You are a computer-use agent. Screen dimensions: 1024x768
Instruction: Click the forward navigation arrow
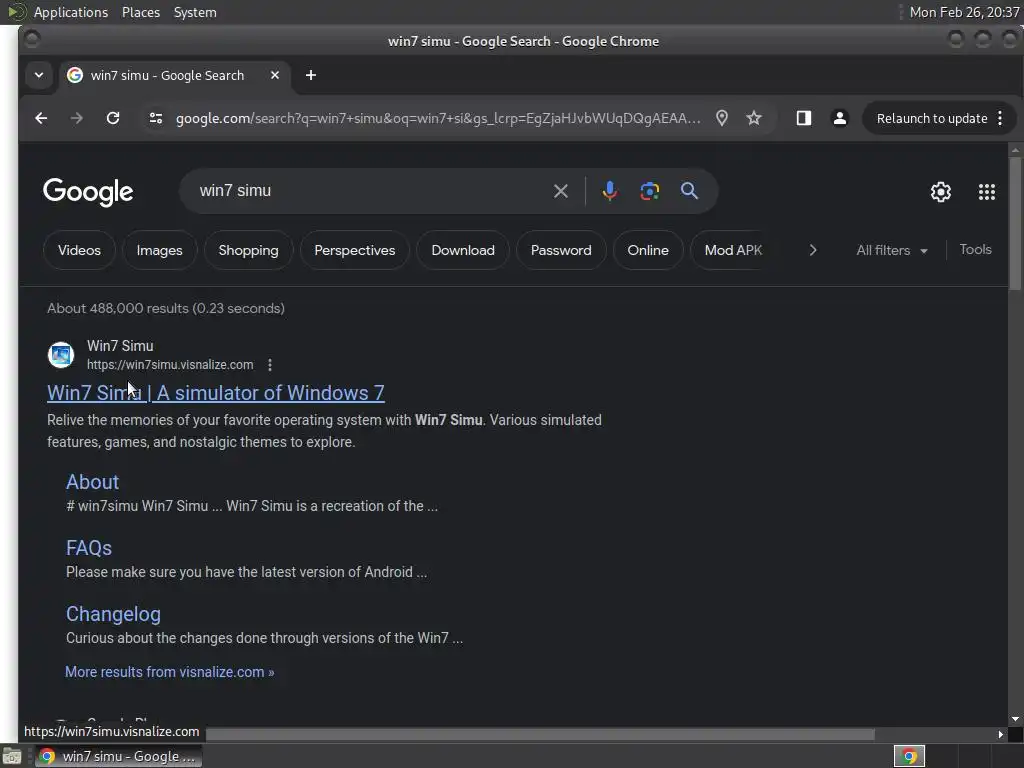pos(76,118)
